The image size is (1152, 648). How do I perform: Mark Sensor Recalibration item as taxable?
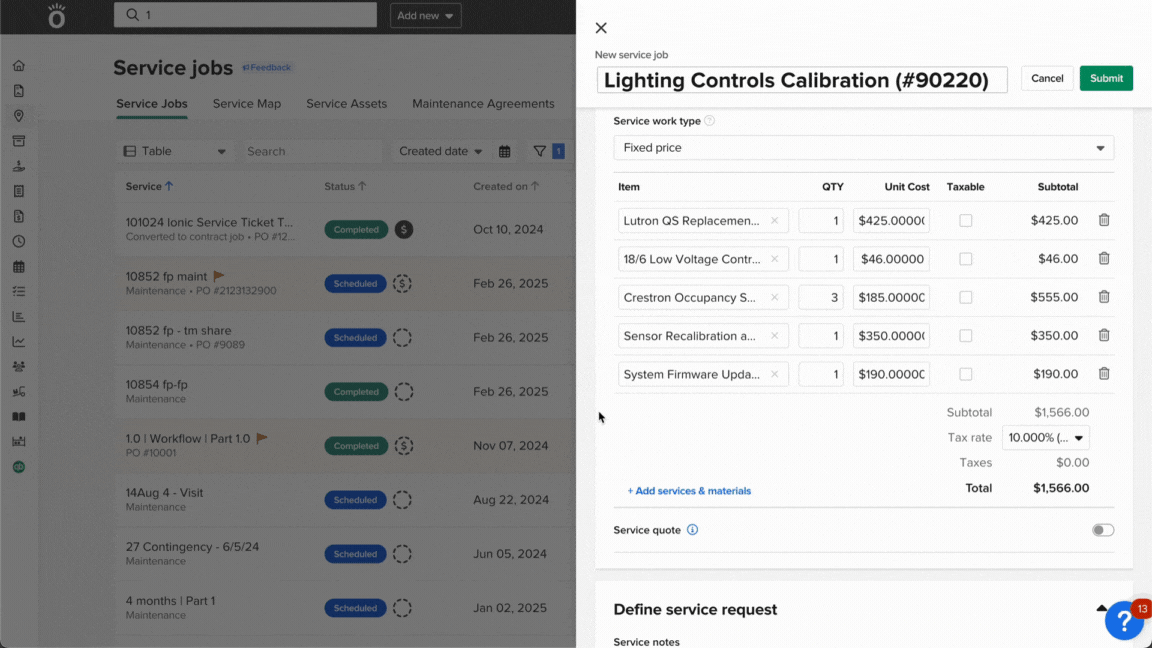(965, 336)
